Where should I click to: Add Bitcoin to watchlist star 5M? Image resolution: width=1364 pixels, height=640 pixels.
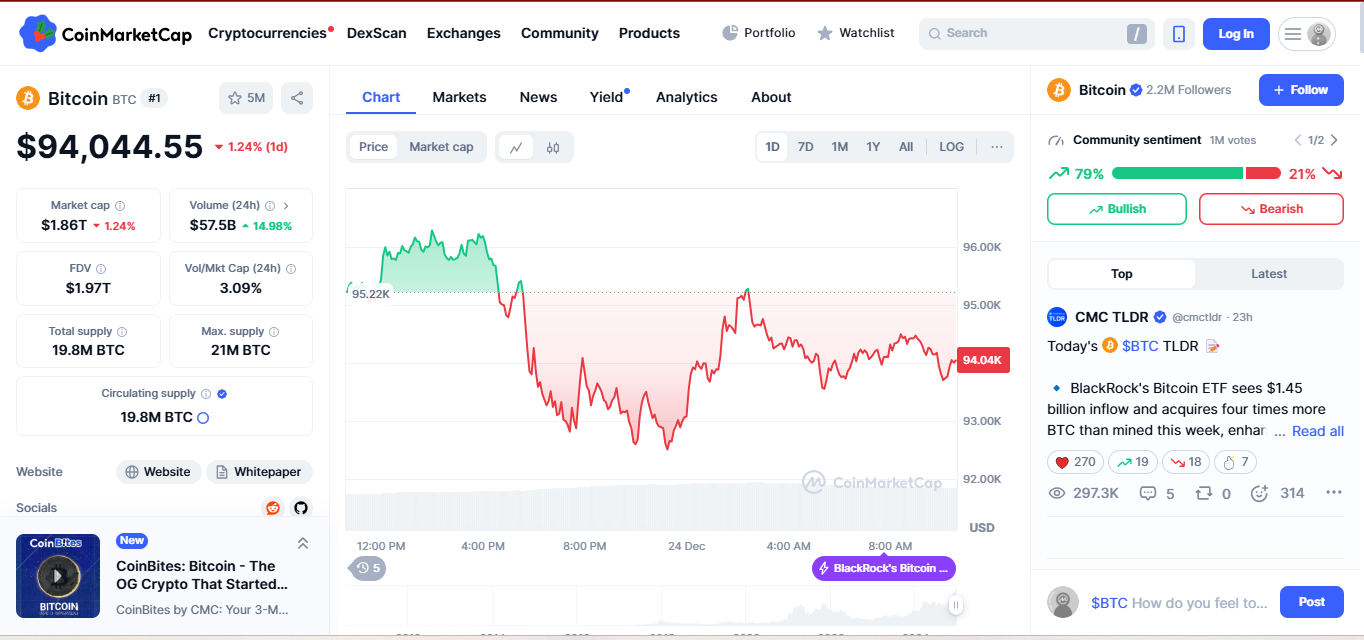pyautogui.click(x=246, y=98)
